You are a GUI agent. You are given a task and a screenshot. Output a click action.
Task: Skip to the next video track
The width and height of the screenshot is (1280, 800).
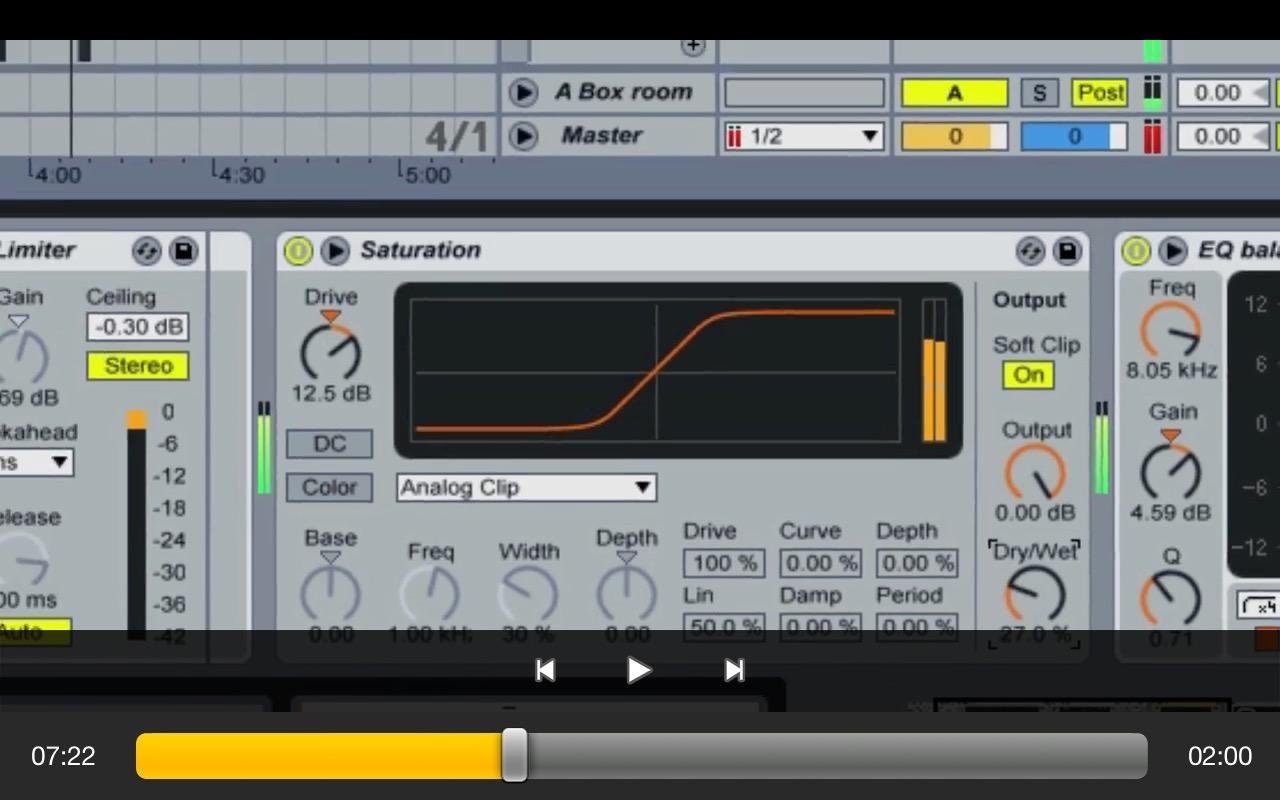[734, 670]
